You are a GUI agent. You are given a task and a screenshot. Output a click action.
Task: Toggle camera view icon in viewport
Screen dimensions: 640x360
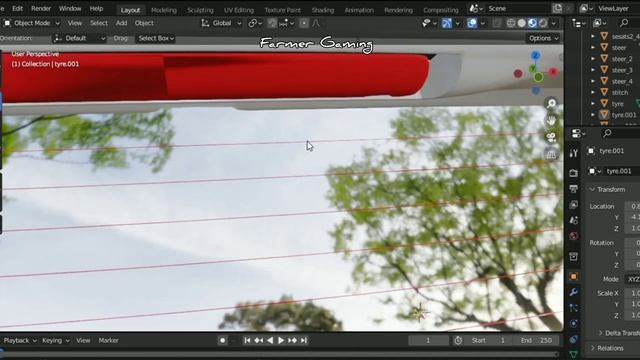tap(551, 138)
